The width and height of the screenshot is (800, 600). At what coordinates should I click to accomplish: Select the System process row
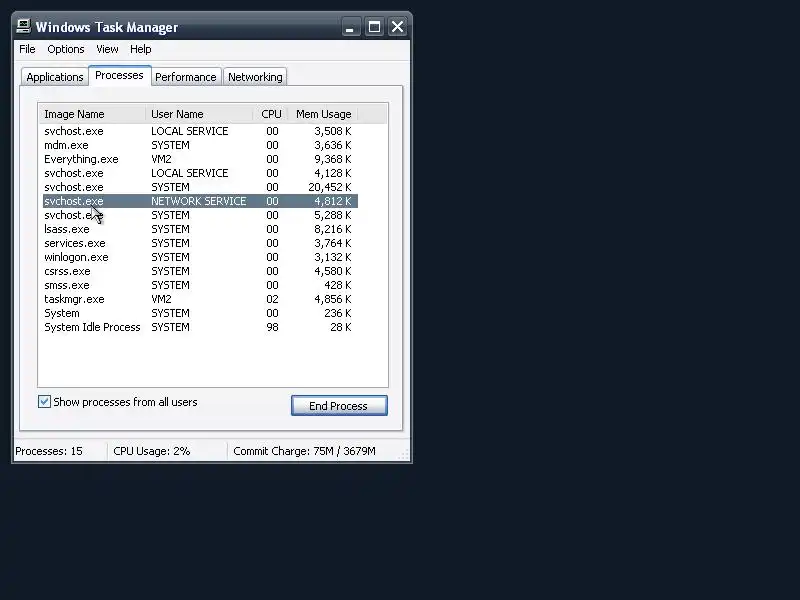pyautogui.click(x=200, y=313)
